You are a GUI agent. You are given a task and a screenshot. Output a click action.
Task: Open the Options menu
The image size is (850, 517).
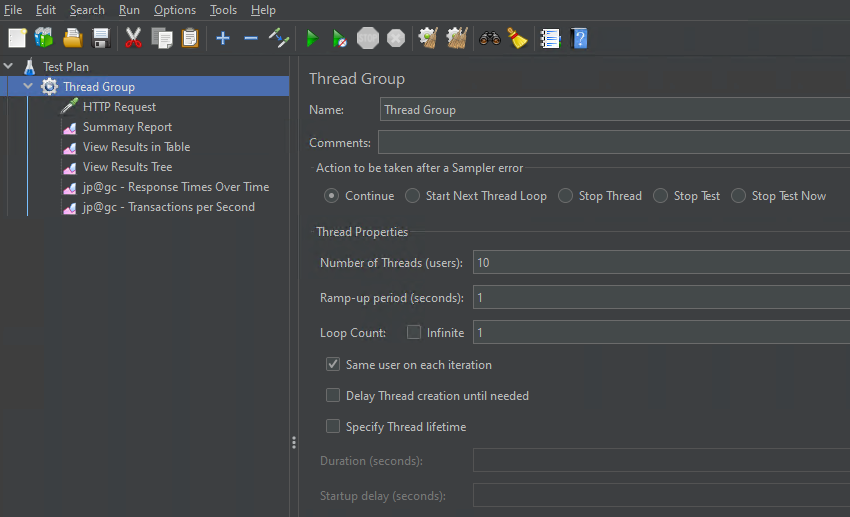(x=175, y=10)
